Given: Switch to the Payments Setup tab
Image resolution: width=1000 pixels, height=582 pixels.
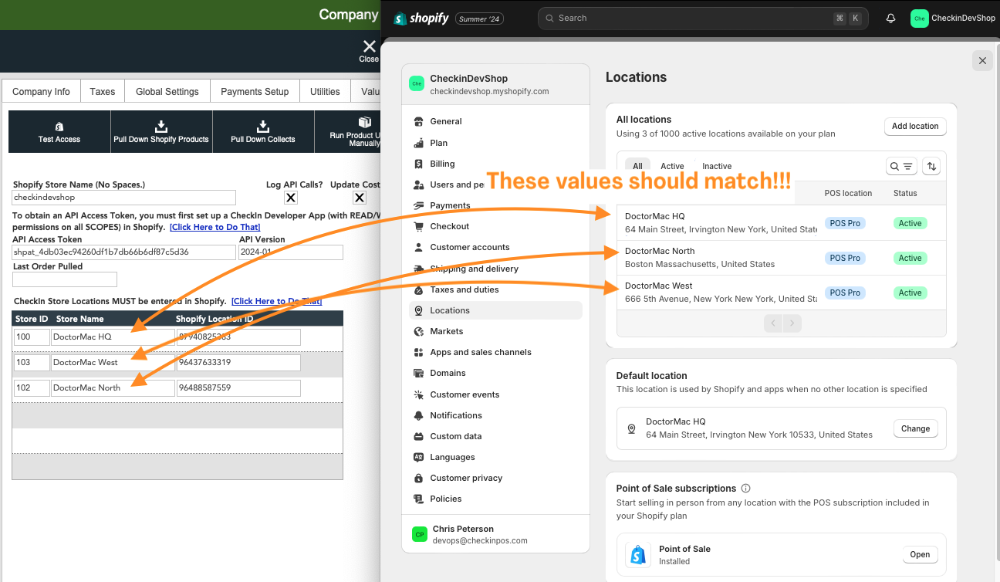Looking at the screenshot, I should 254,91.
